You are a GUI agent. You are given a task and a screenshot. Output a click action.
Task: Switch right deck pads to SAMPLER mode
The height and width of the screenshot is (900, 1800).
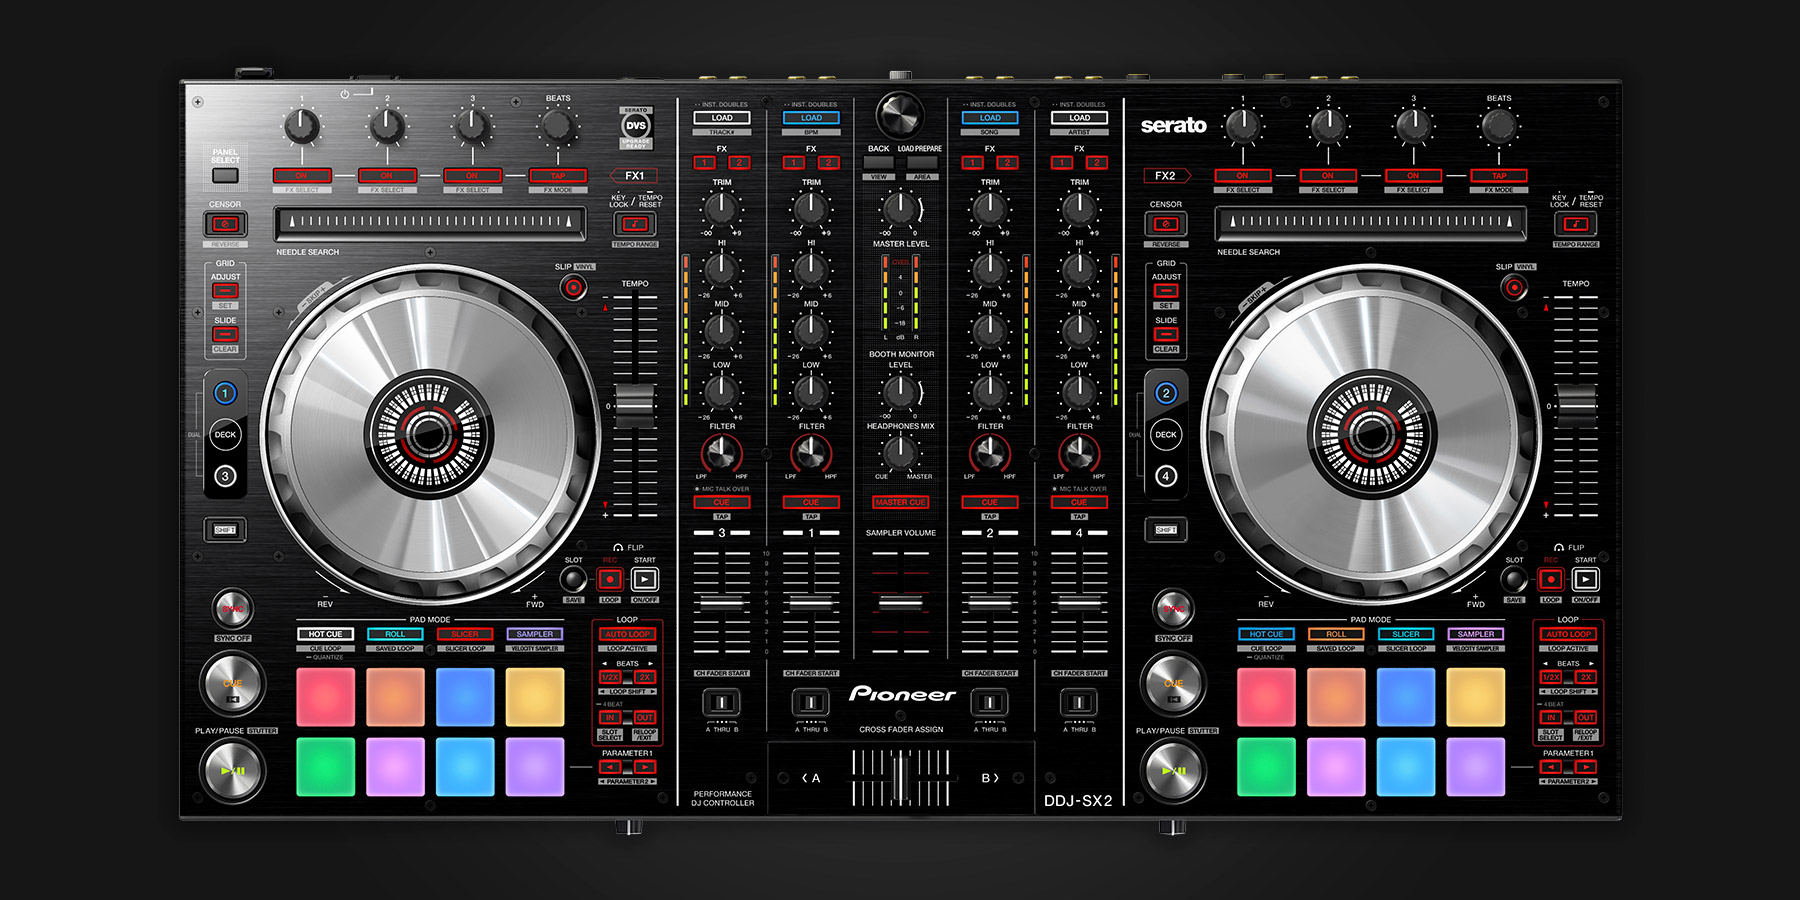pyautogui.click(x=1476, y=634)
